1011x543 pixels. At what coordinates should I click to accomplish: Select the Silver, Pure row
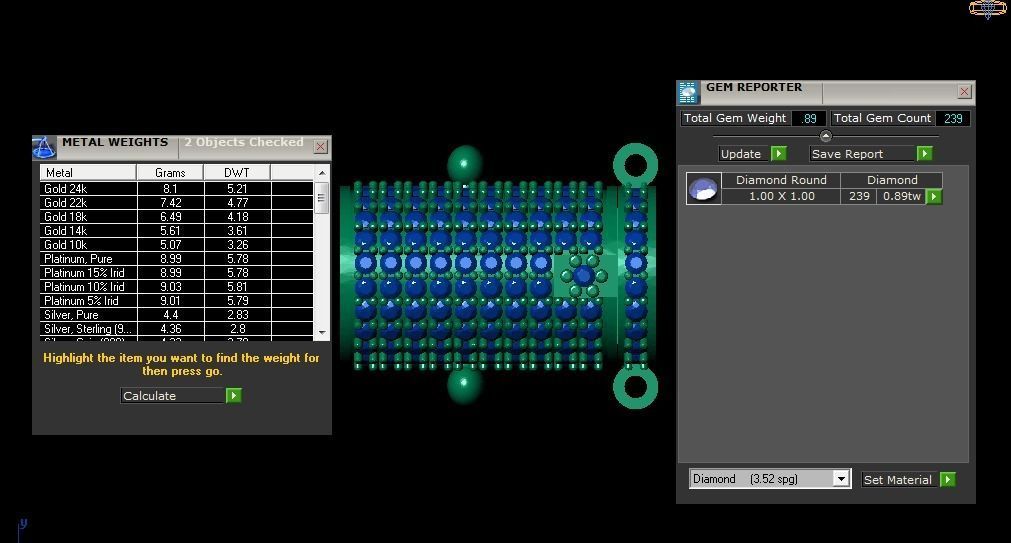pyautogui.click(x=177, y=315)
